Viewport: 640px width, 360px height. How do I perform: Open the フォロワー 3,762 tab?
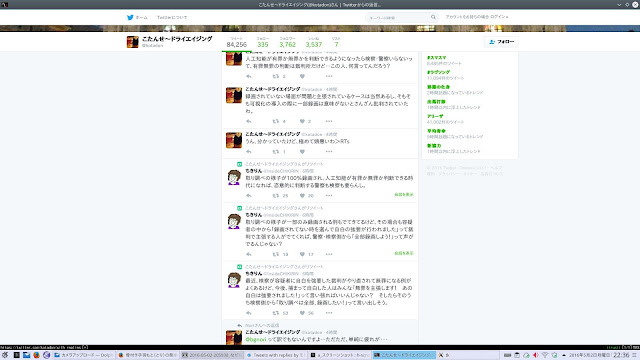[287, 42]
